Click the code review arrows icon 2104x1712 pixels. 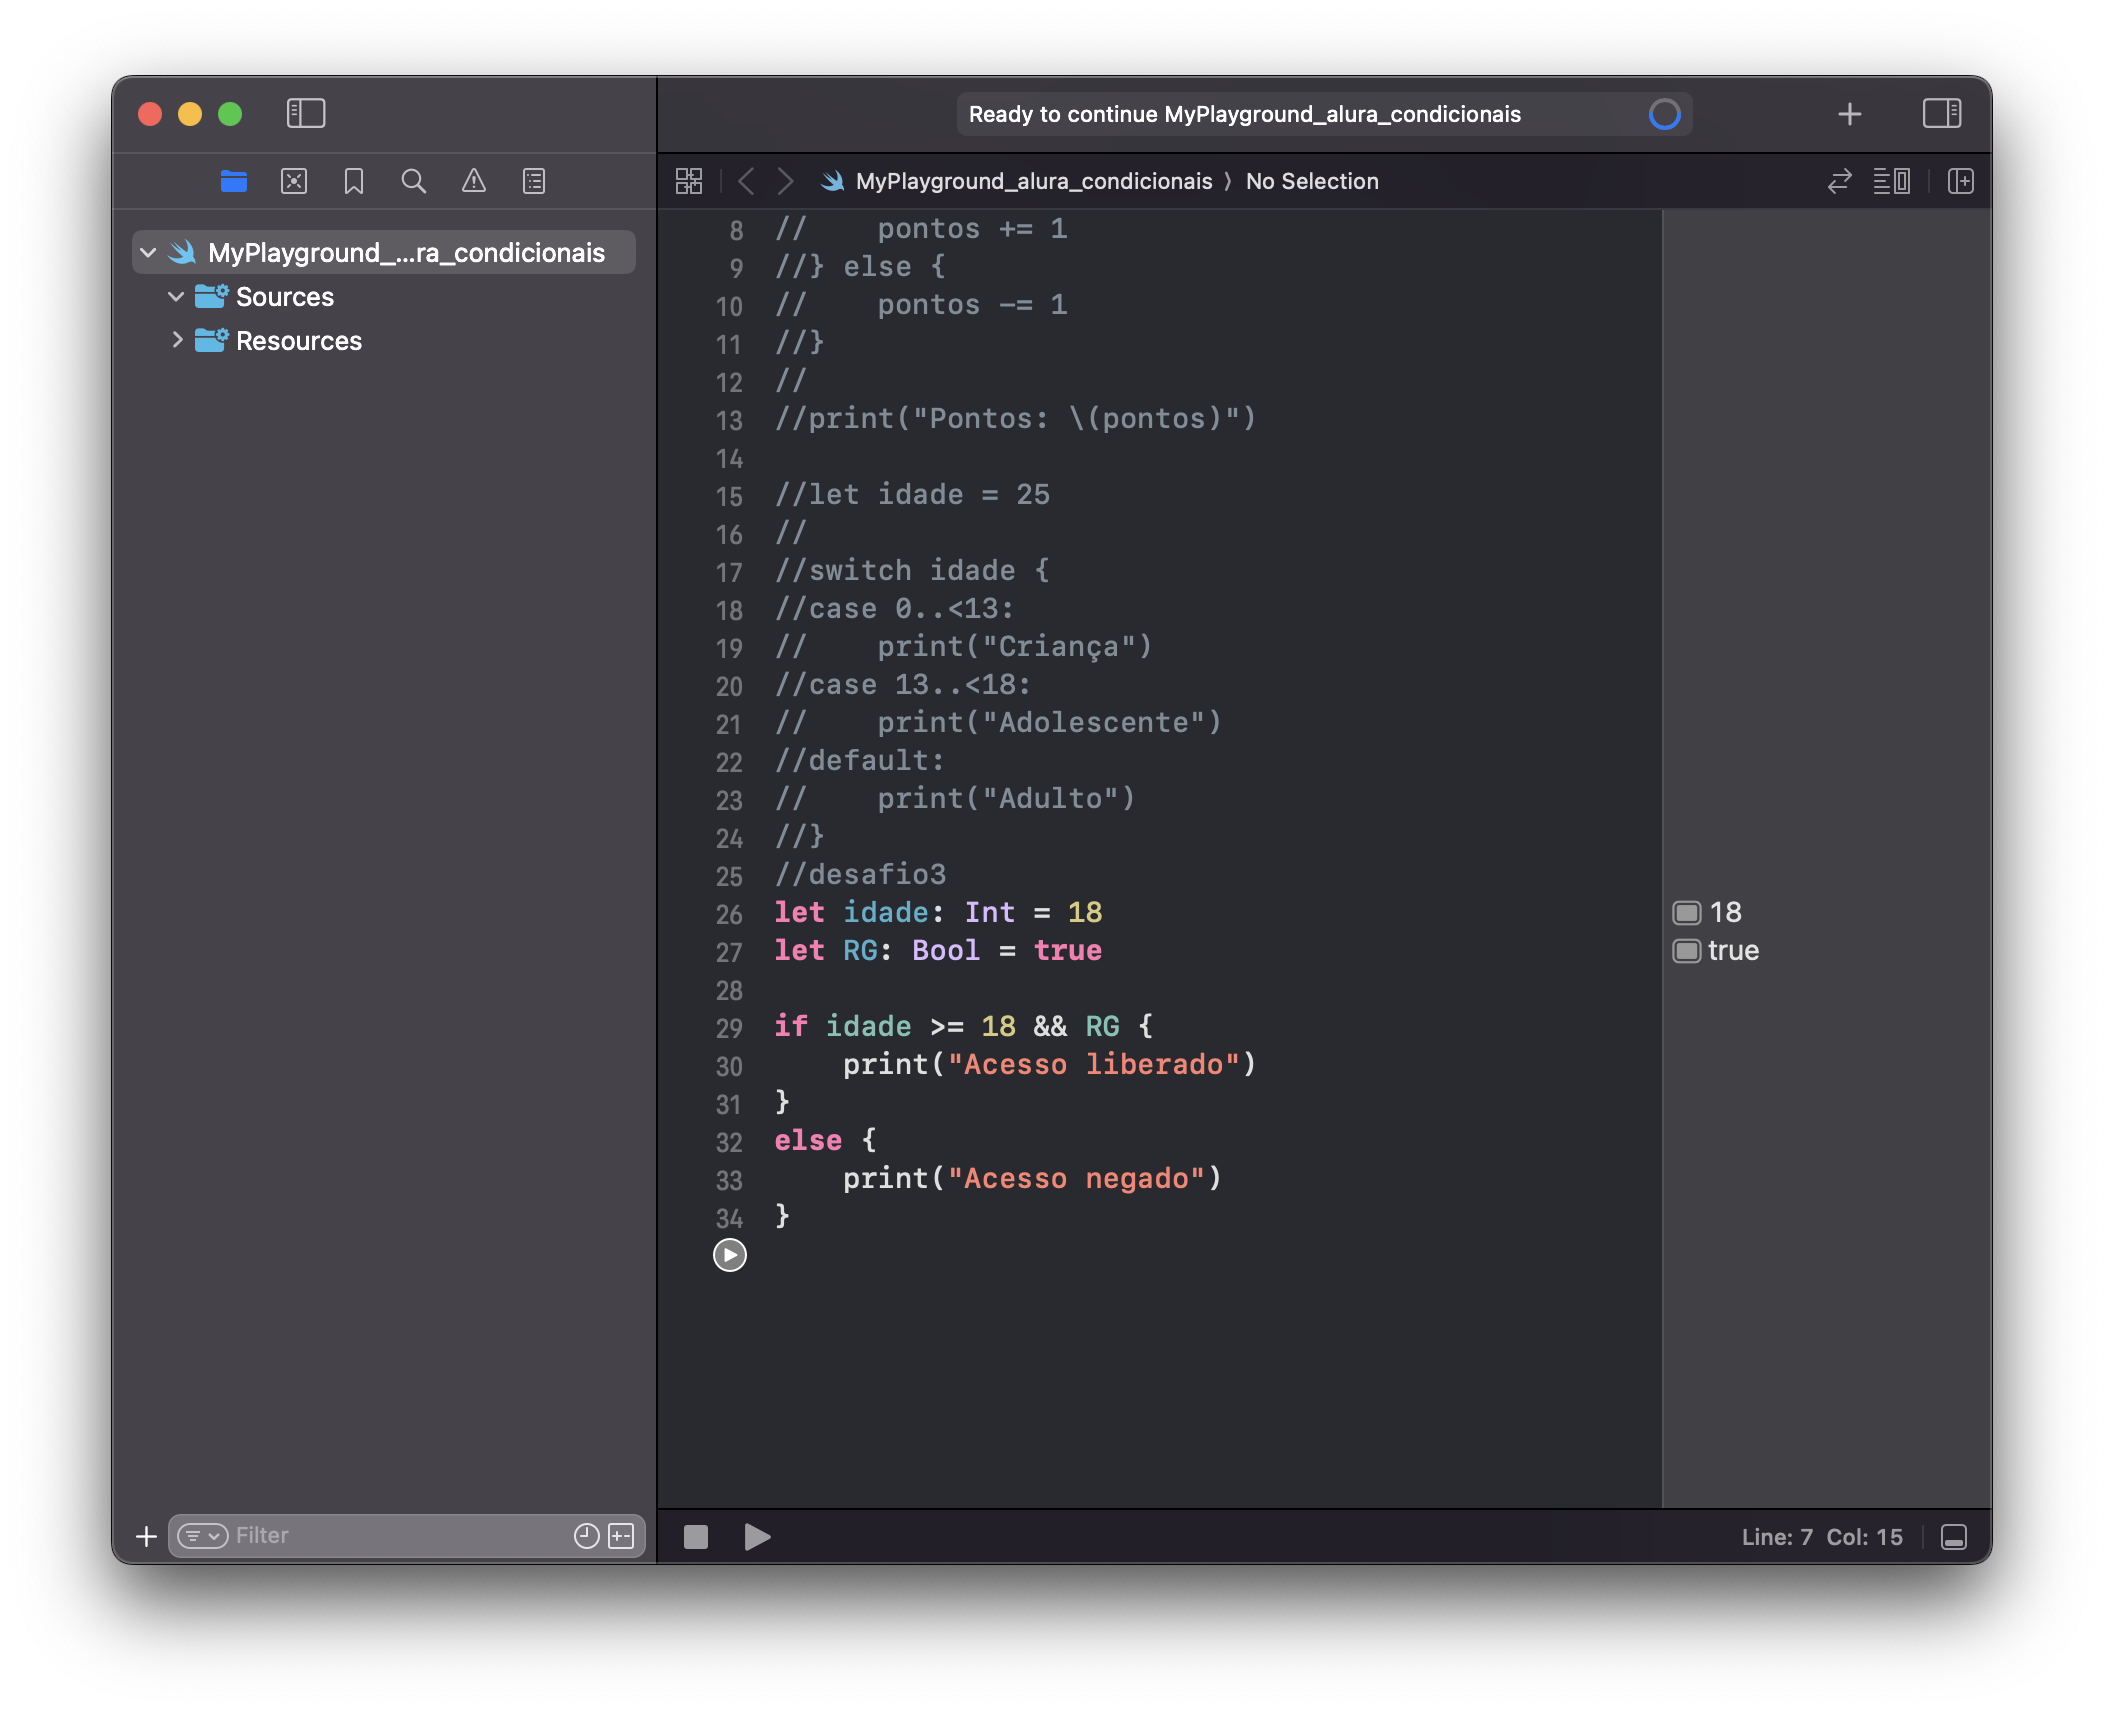1839,181
